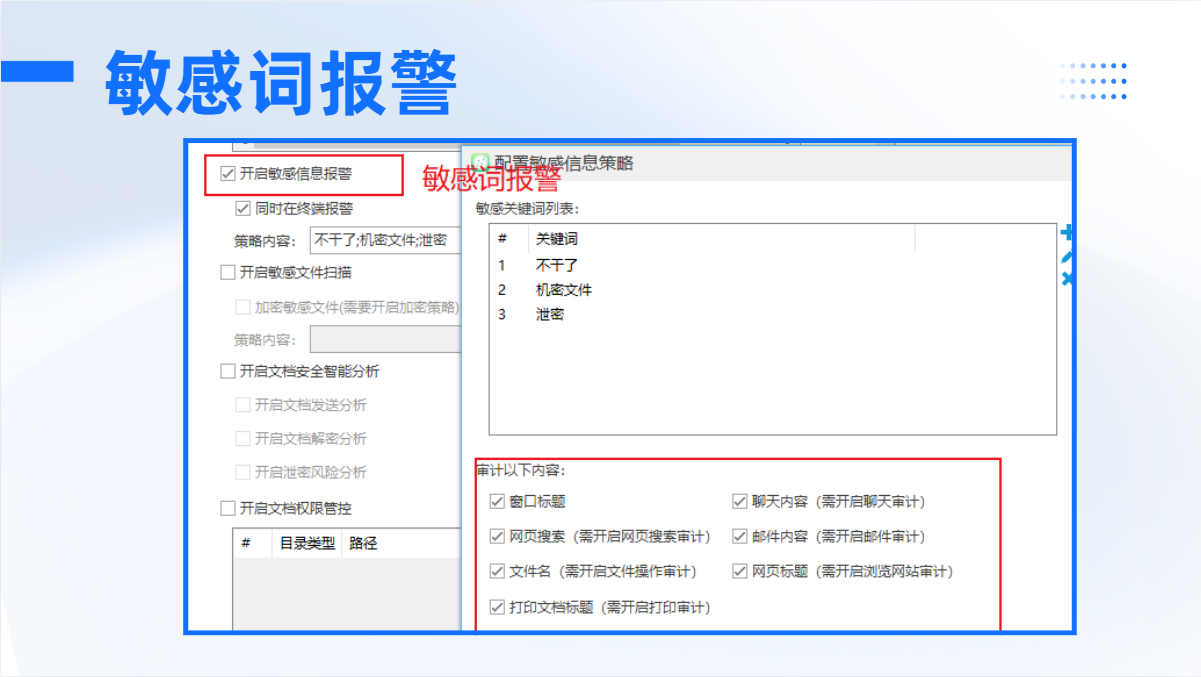The width and height of the screenshot is (1201, 677).
Task: Toggle 窗口标题 audit checkbox
Action: pos(497,502)
